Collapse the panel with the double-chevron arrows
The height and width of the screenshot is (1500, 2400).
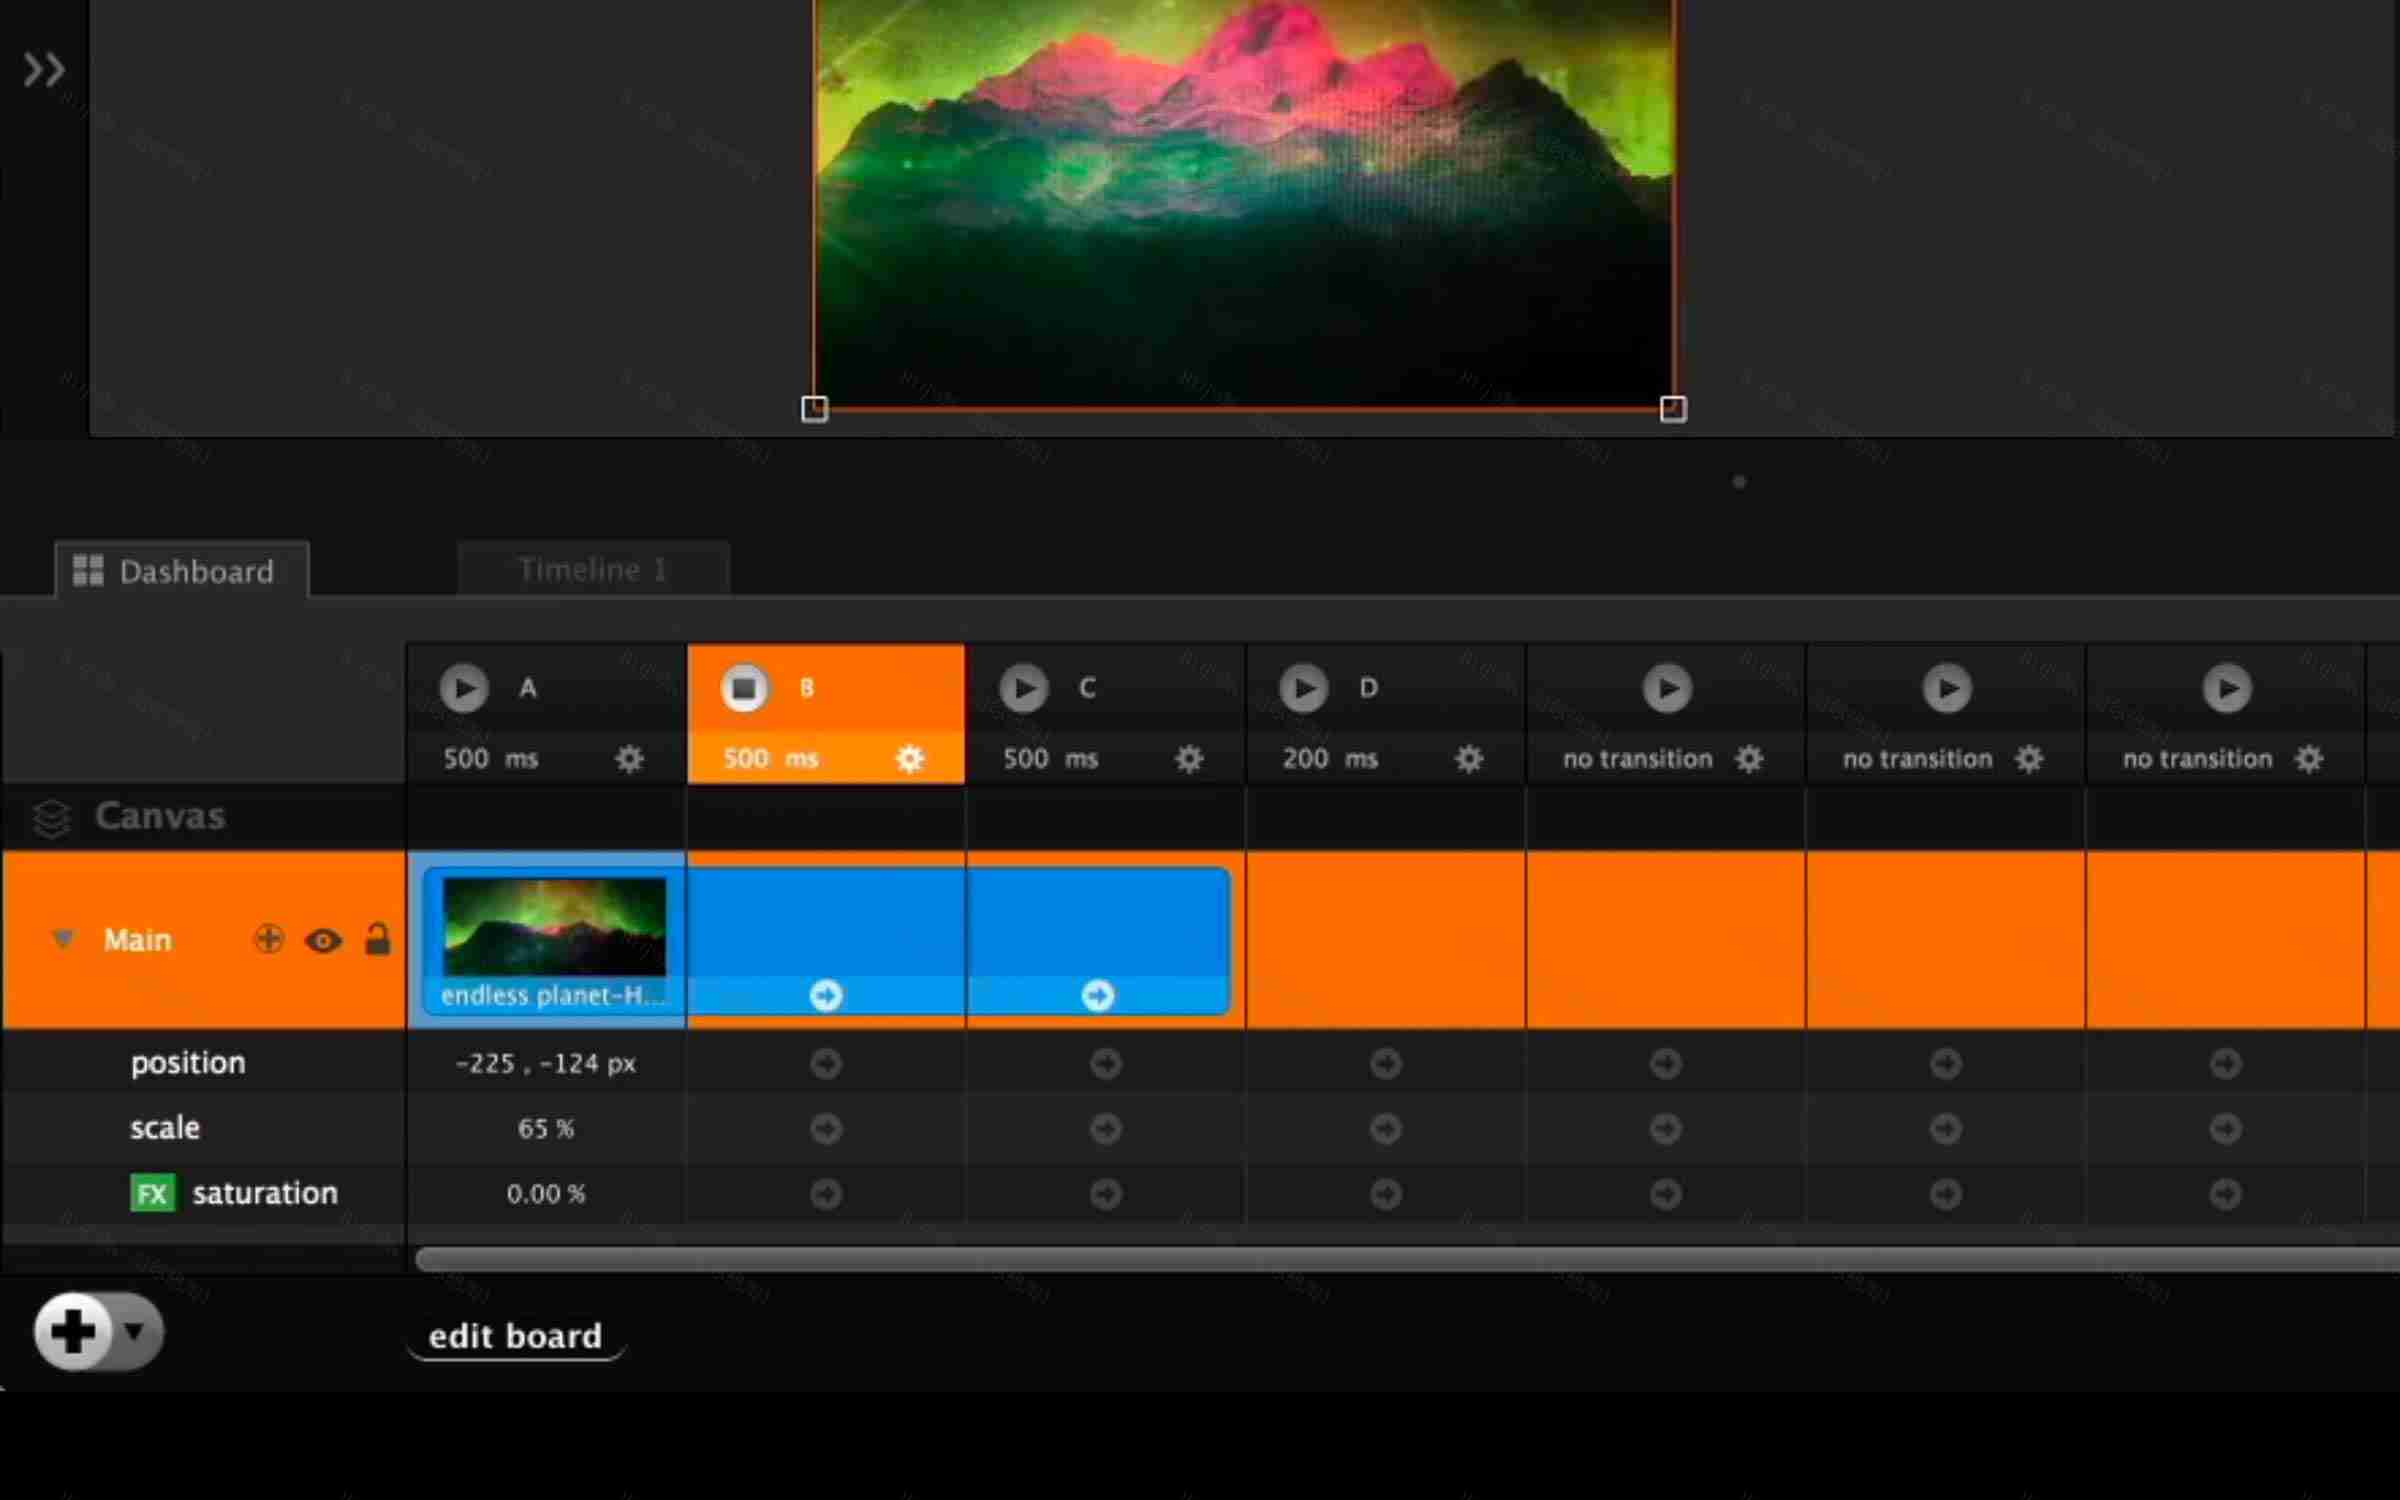44,68
